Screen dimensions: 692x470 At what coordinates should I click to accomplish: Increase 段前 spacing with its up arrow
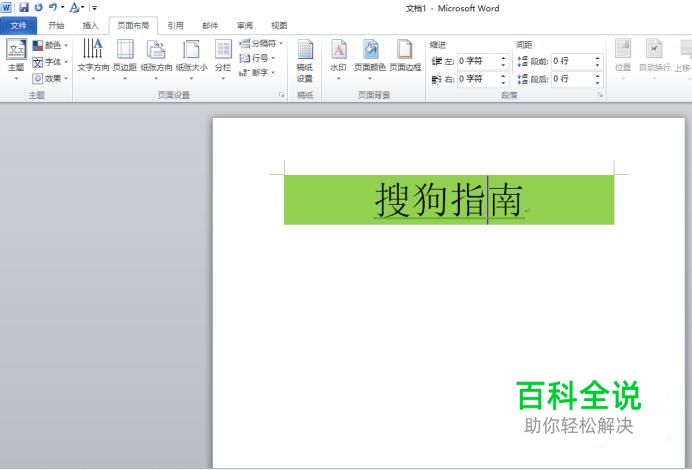598,58
